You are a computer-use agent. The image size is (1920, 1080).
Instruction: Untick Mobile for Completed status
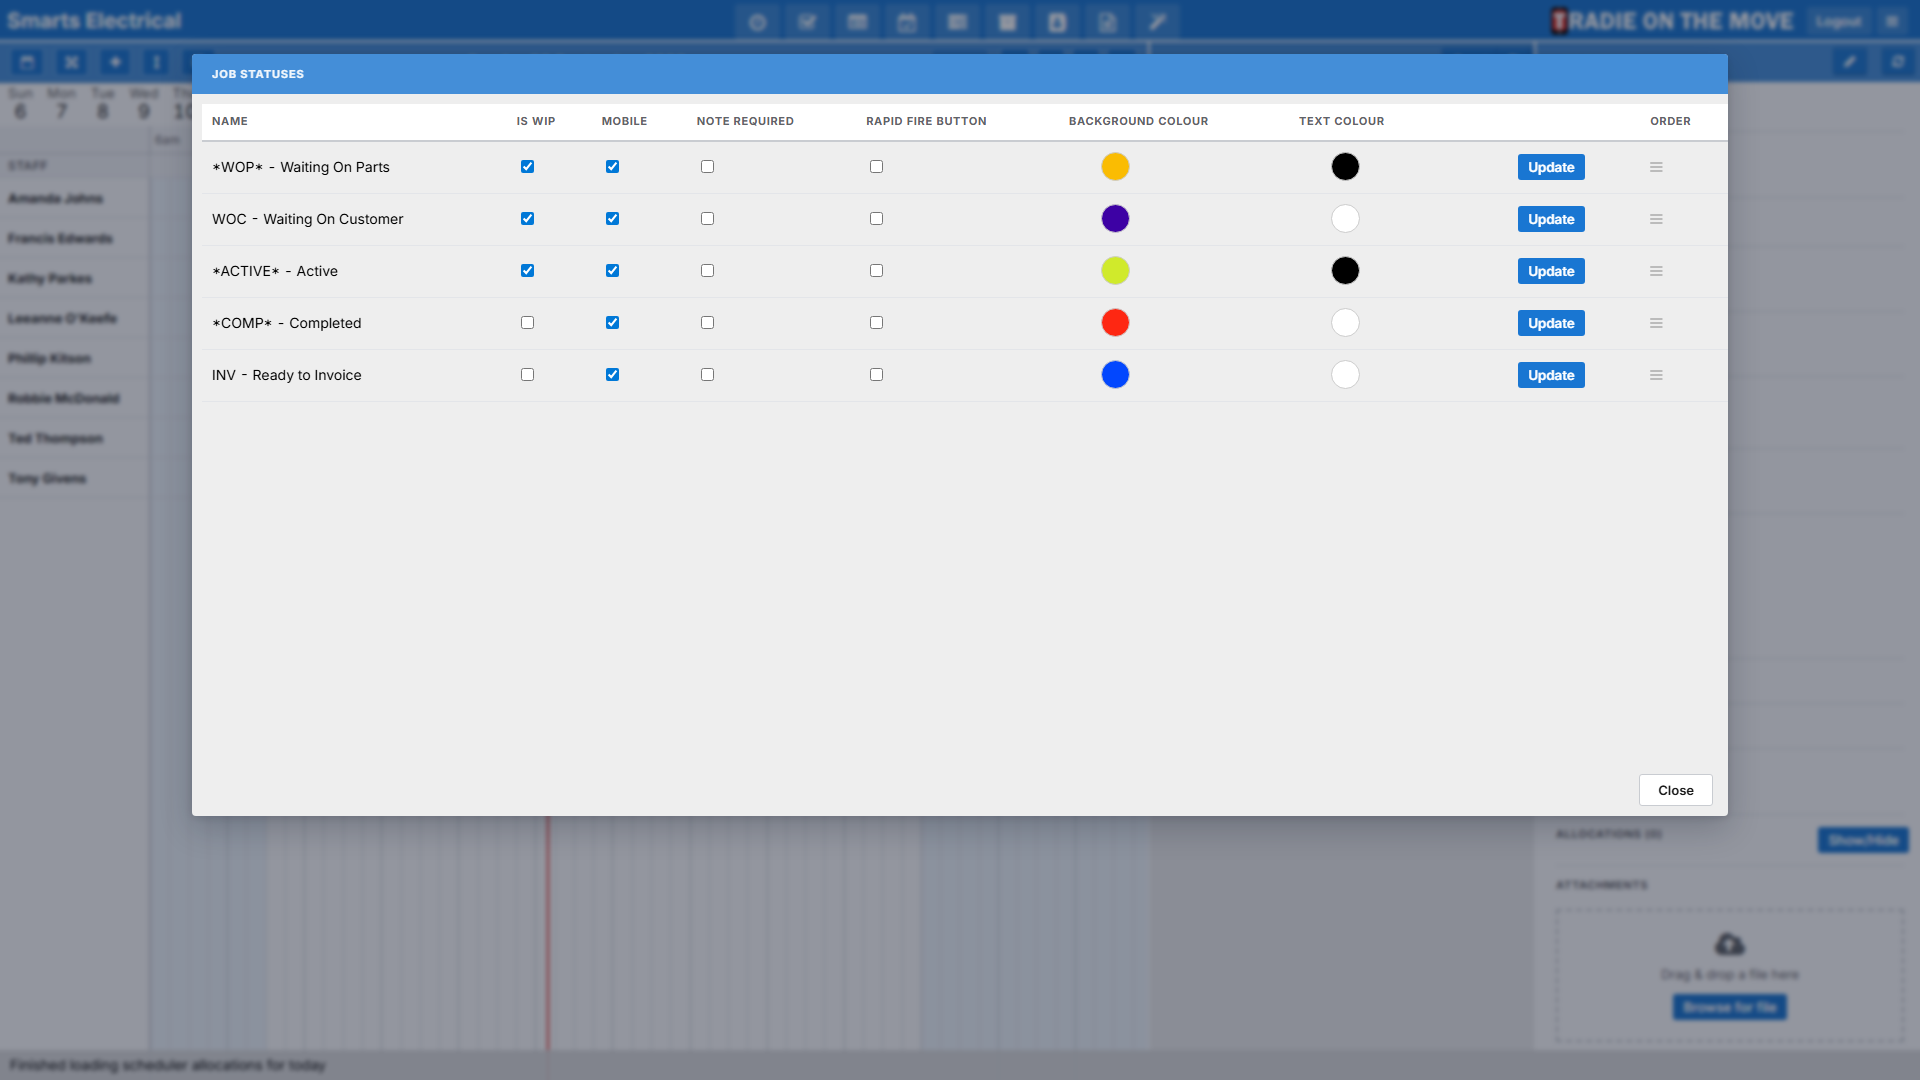tap(612, 323)
